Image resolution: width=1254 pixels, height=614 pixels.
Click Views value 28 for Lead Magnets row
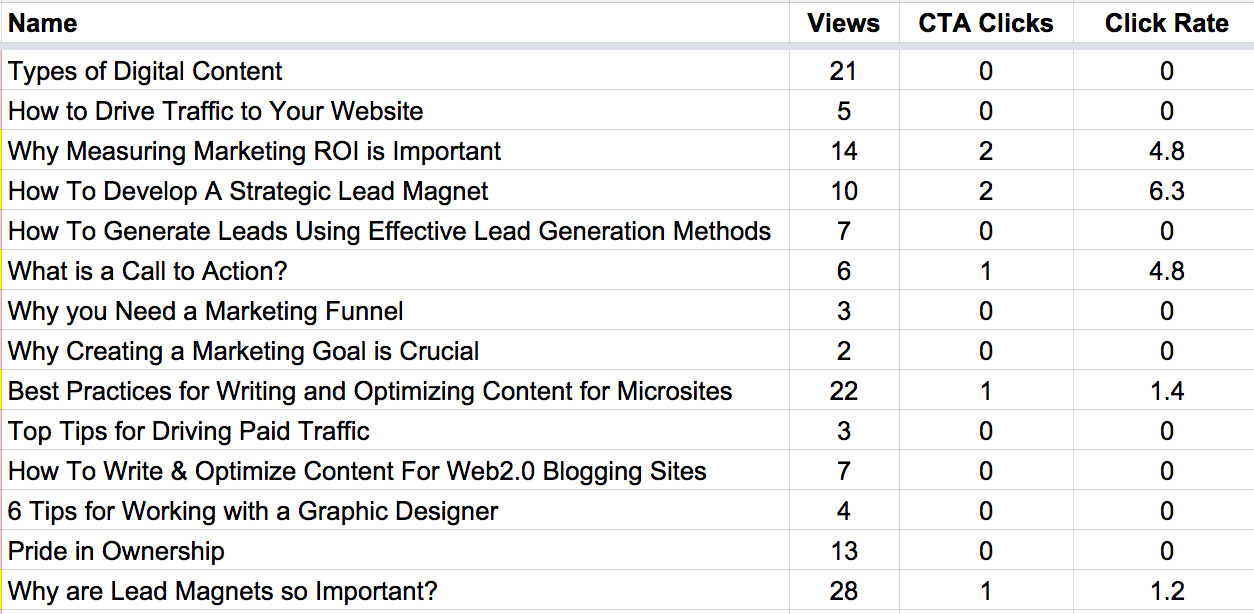tap(844, 591)
